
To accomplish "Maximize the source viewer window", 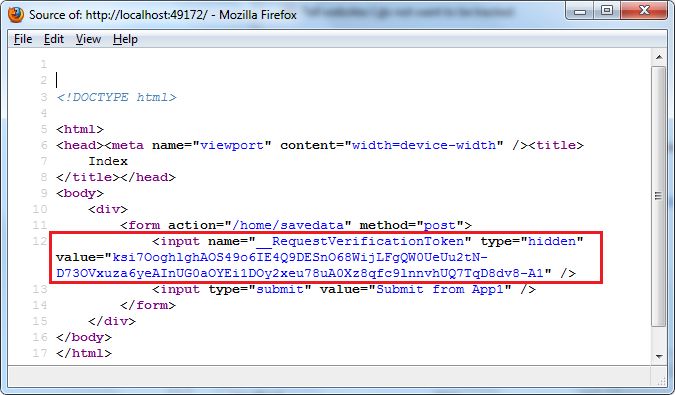I will (x=607, y=11).
